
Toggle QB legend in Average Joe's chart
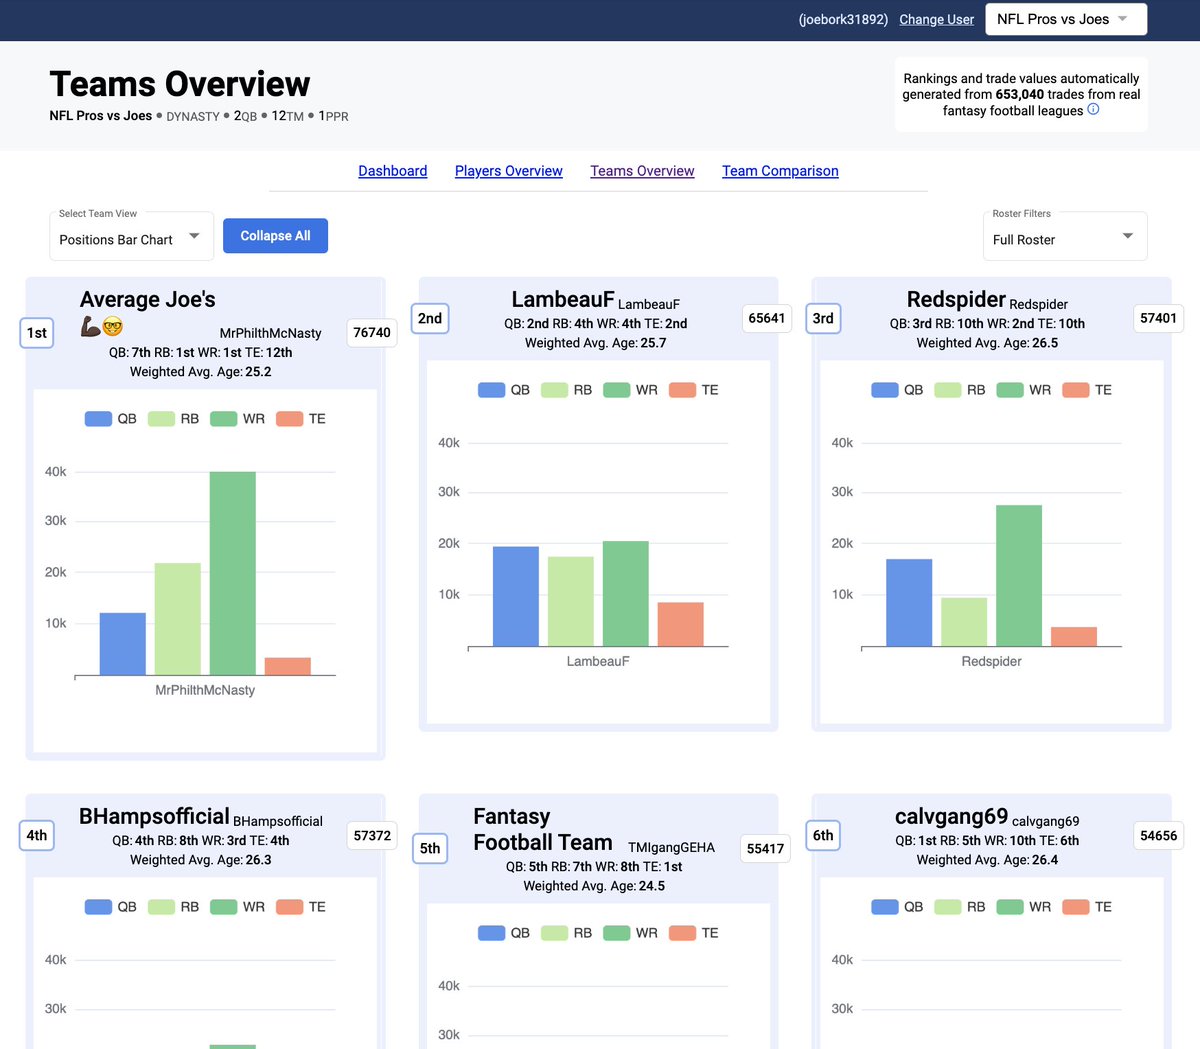click(x=110, y=419)
